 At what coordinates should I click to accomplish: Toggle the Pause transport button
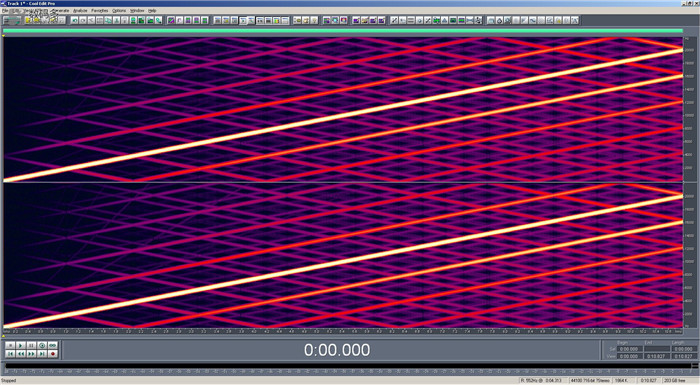click(31, 345)
